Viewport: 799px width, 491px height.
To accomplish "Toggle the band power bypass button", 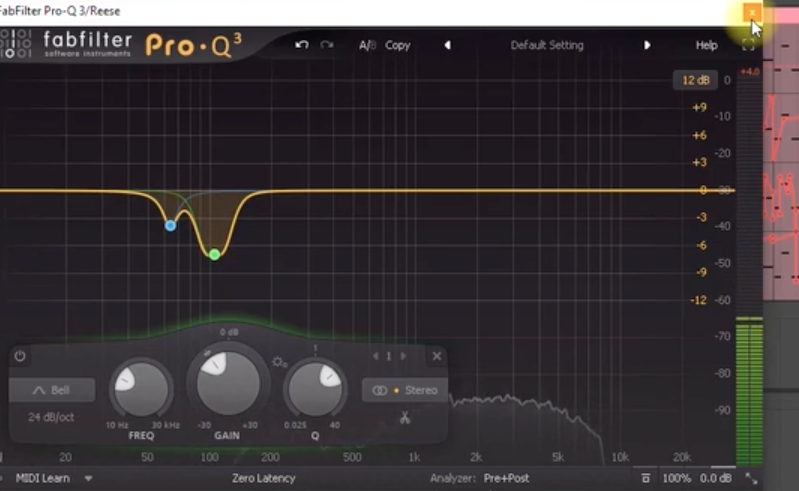I will click(x=20, y=356).
